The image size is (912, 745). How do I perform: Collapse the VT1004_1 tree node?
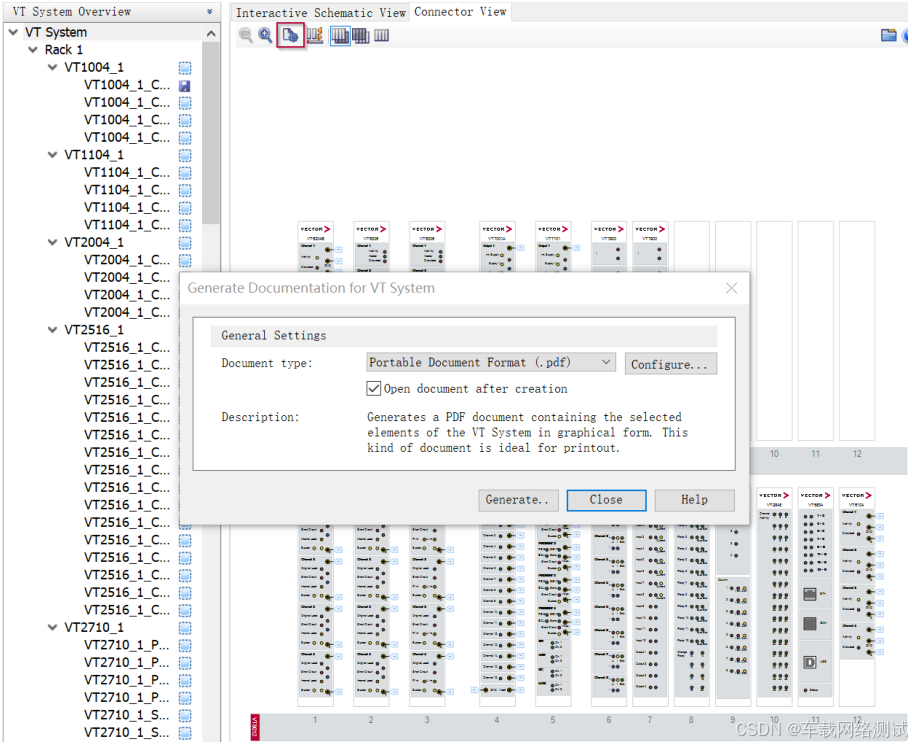tap(52, 67)
